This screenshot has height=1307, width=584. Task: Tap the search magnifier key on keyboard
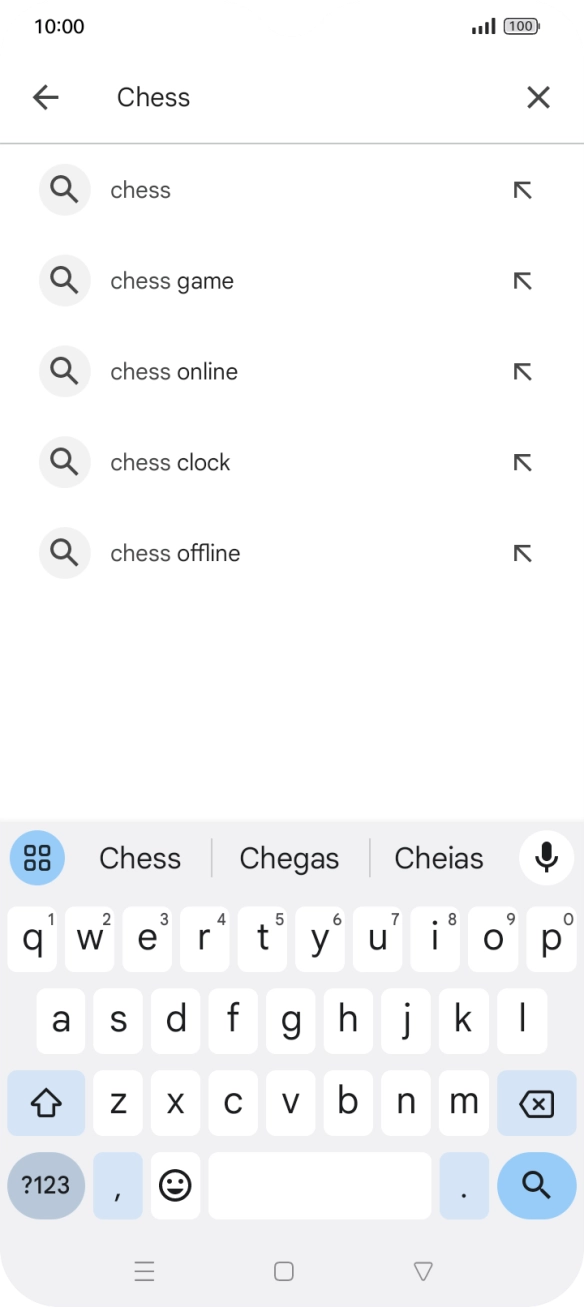536,1186
